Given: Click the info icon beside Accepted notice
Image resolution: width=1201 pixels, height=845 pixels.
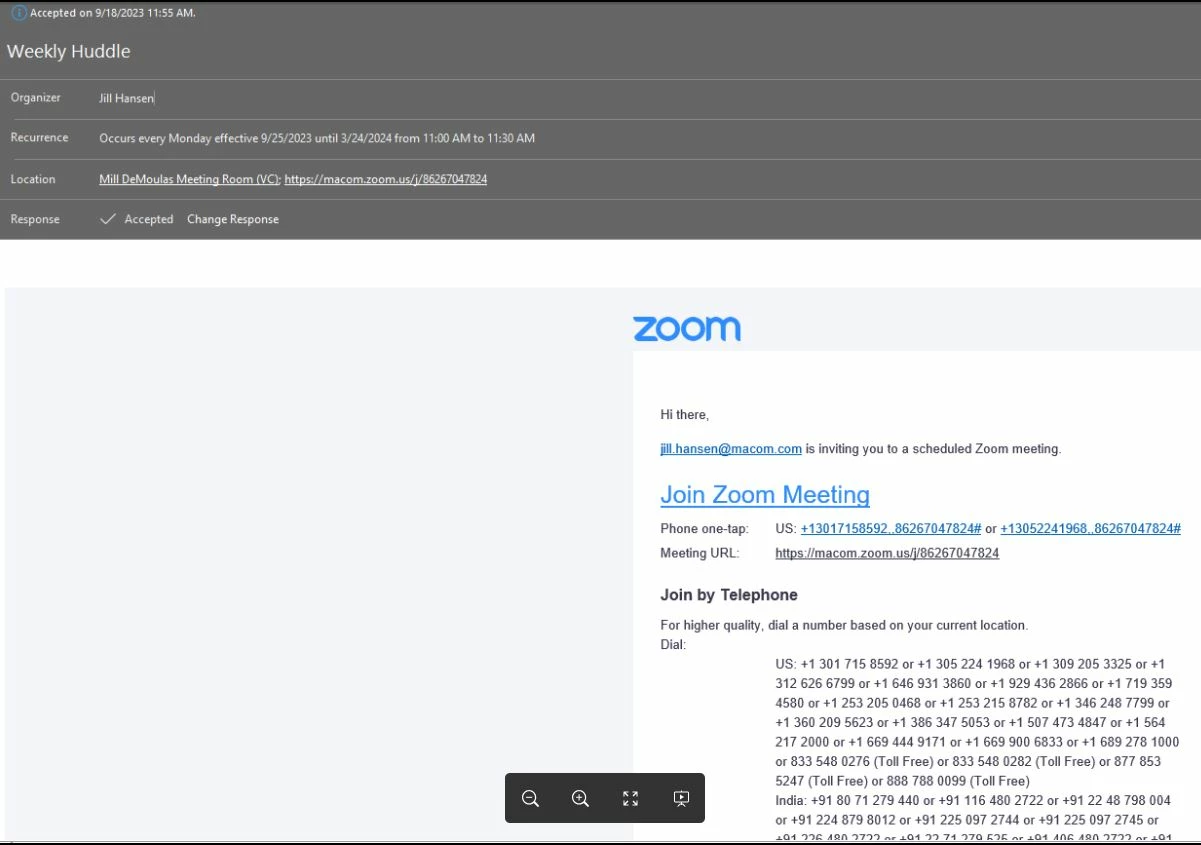Looking at the screenshot, I should pyautogui.click(x=18, y=13).
